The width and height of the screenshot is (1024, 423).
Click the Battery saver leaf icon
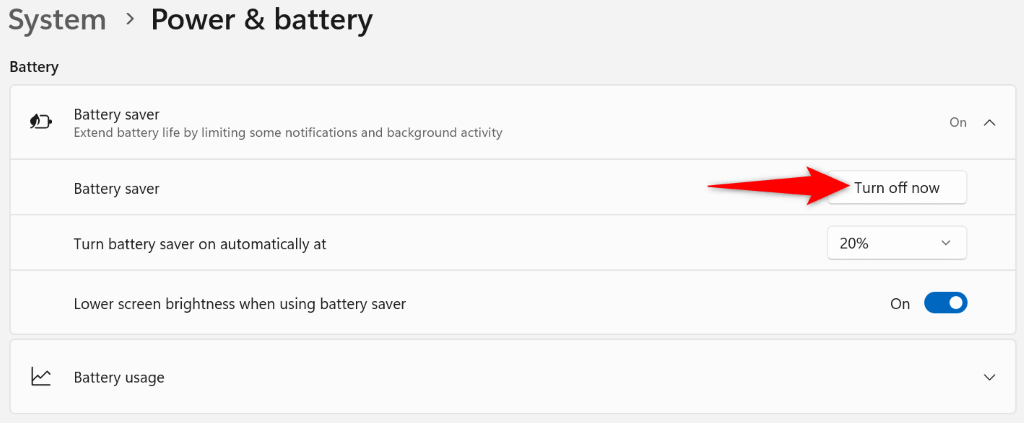[x=41, y=122]
